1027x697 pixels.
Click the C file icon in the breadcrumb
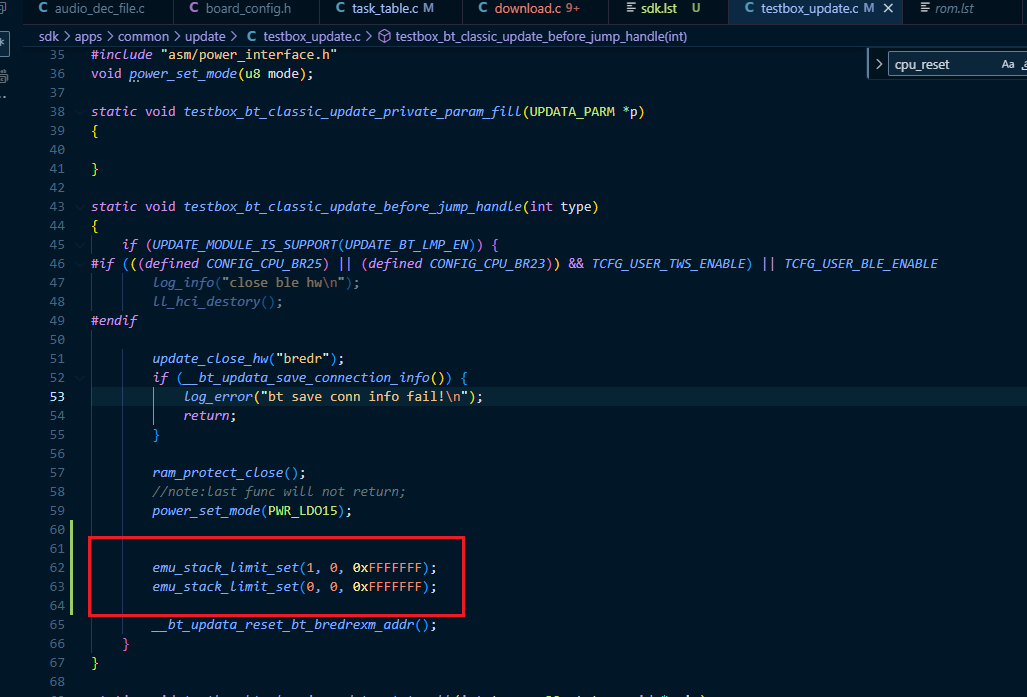click(252, 37)
